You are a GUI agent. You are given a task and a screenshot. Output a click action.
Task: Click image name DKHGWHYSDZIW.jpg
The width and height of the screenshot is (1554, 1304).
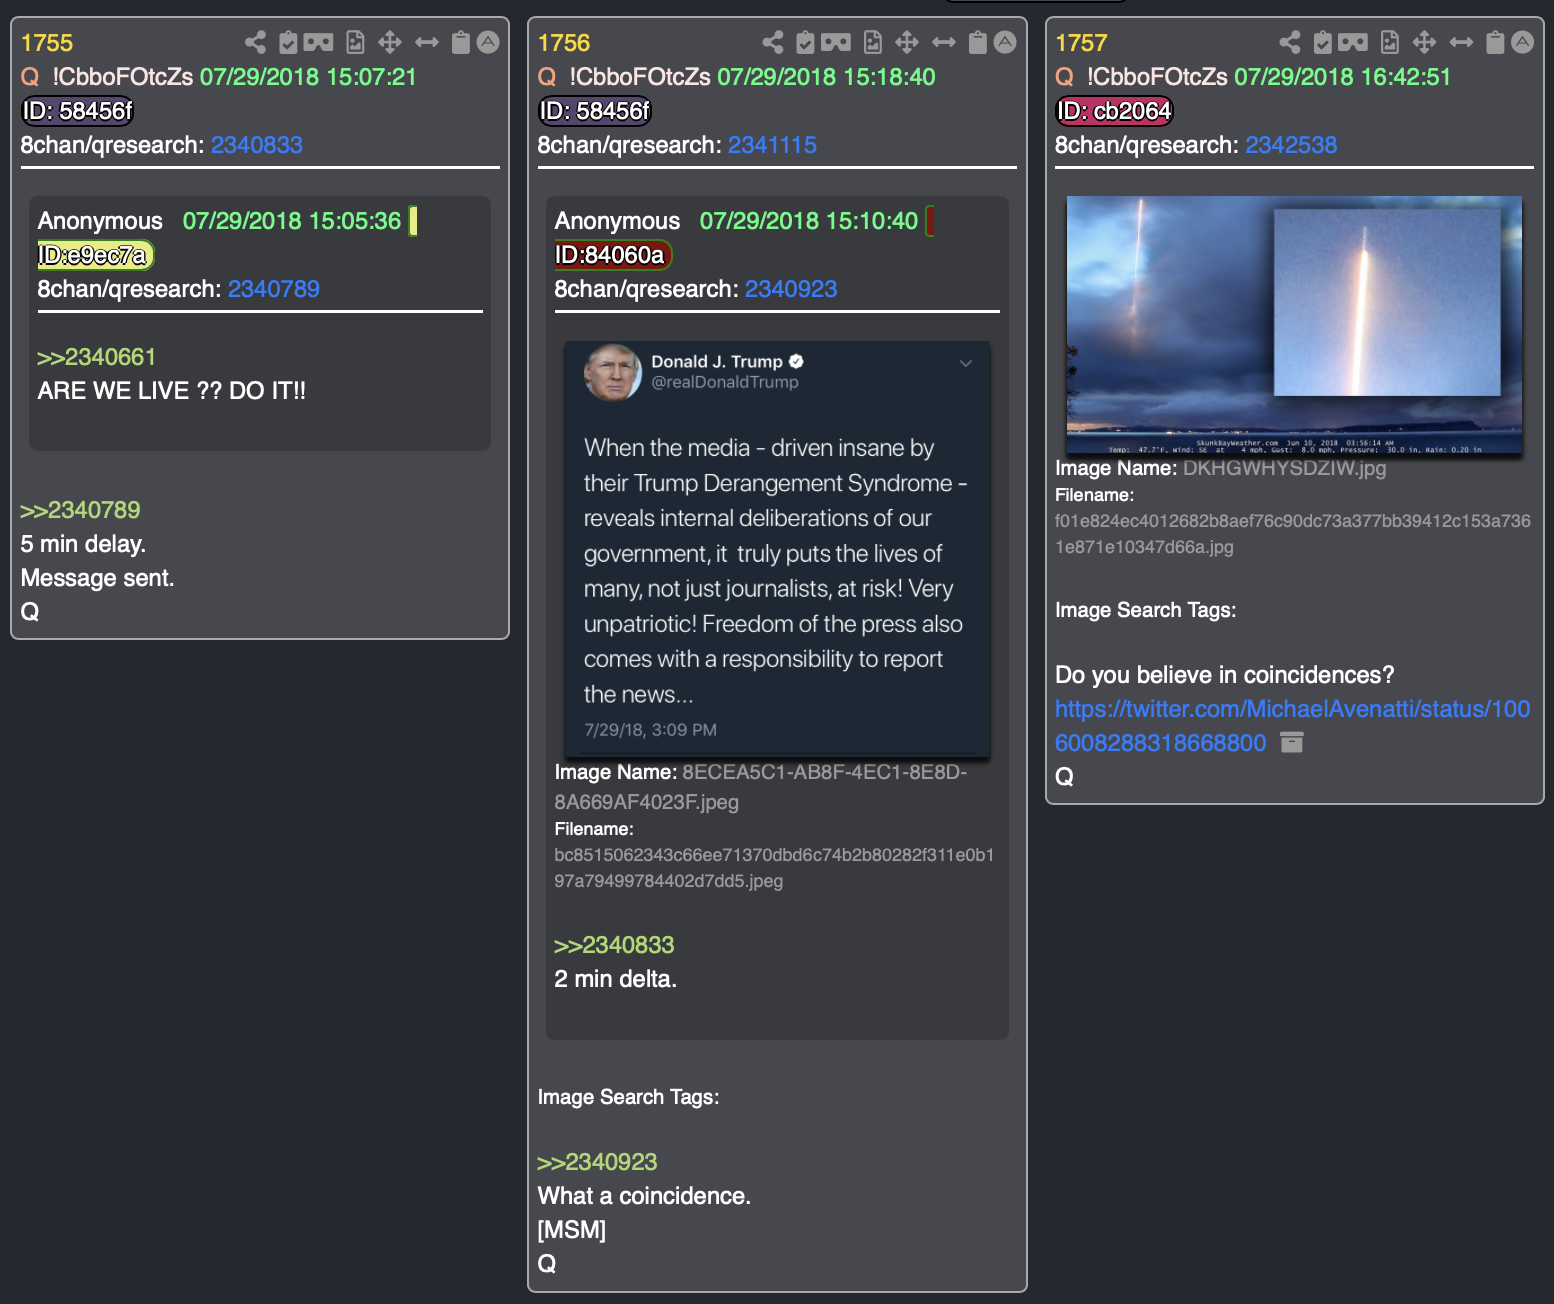pyautogui.click(x=1284, y=468)
